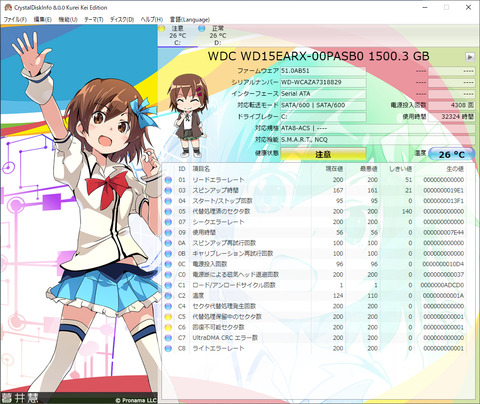Screen dimensions: 480x404
Task: Click the interface field Serial ATA
Action: (x=323, y=94)
